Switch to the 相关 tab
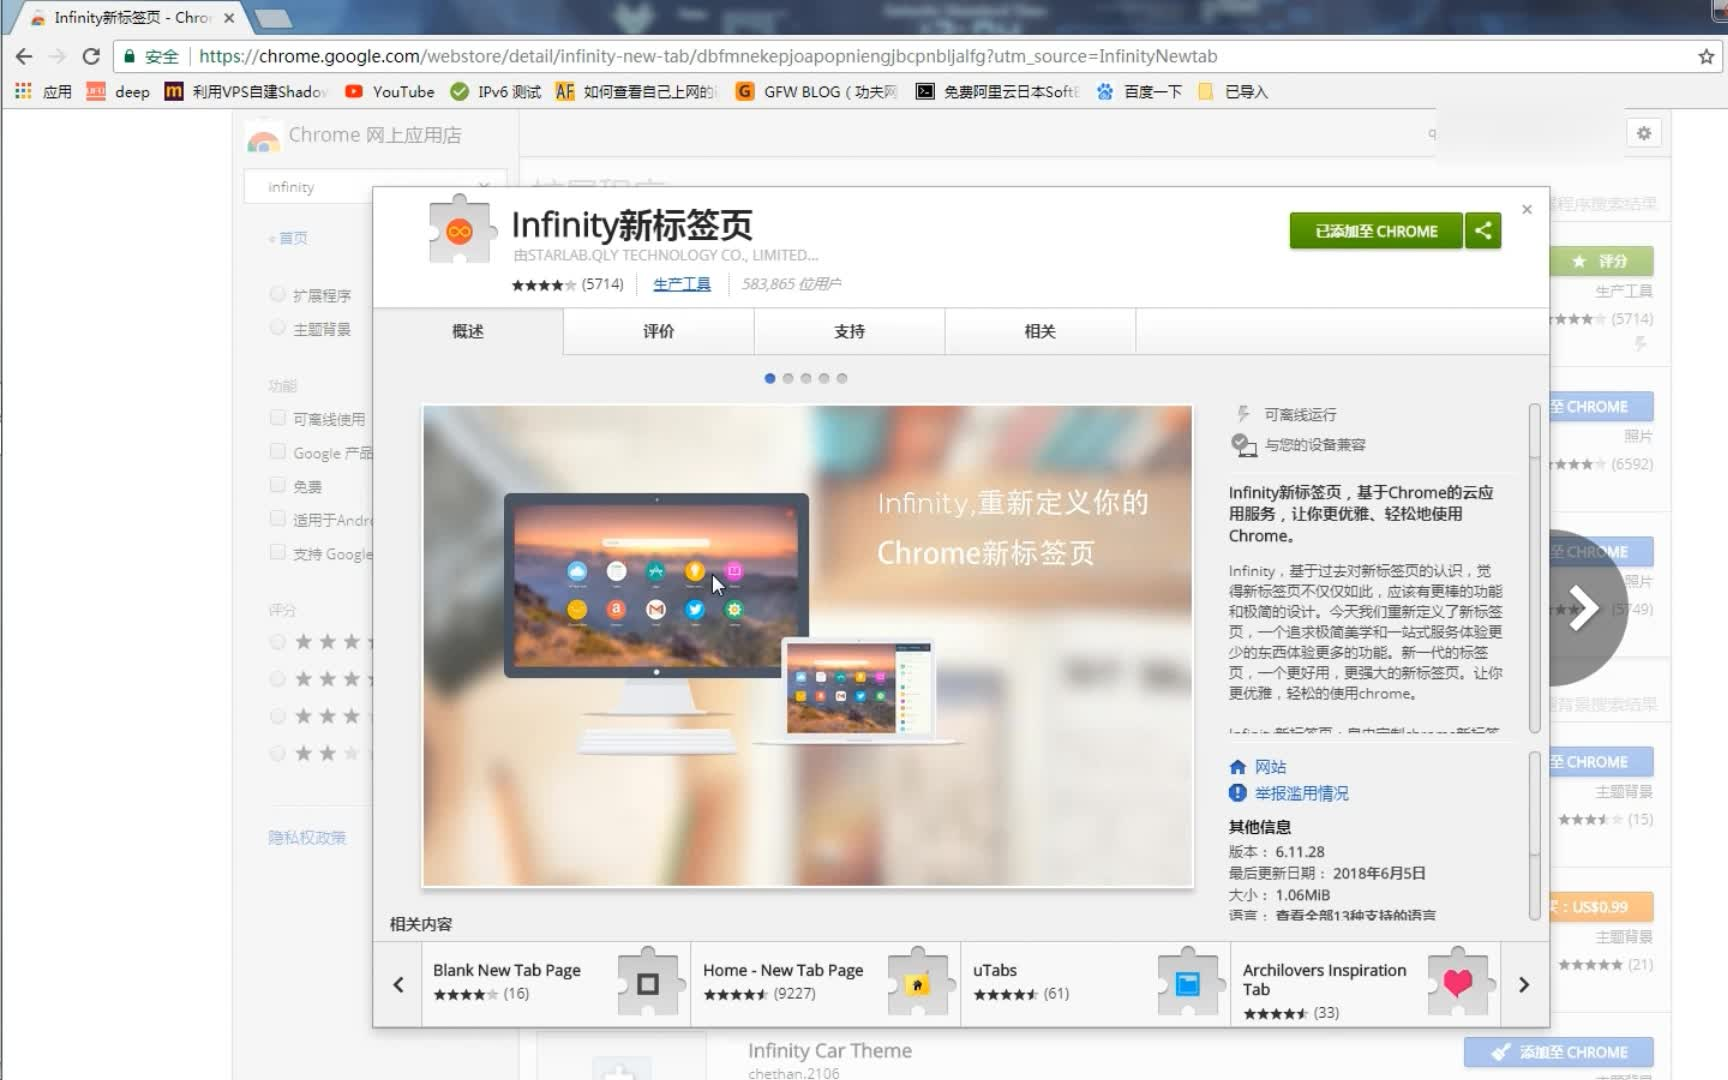Image resolution: width=1728 pixels, height=1080 pixels. click(x=1040, y=331)
